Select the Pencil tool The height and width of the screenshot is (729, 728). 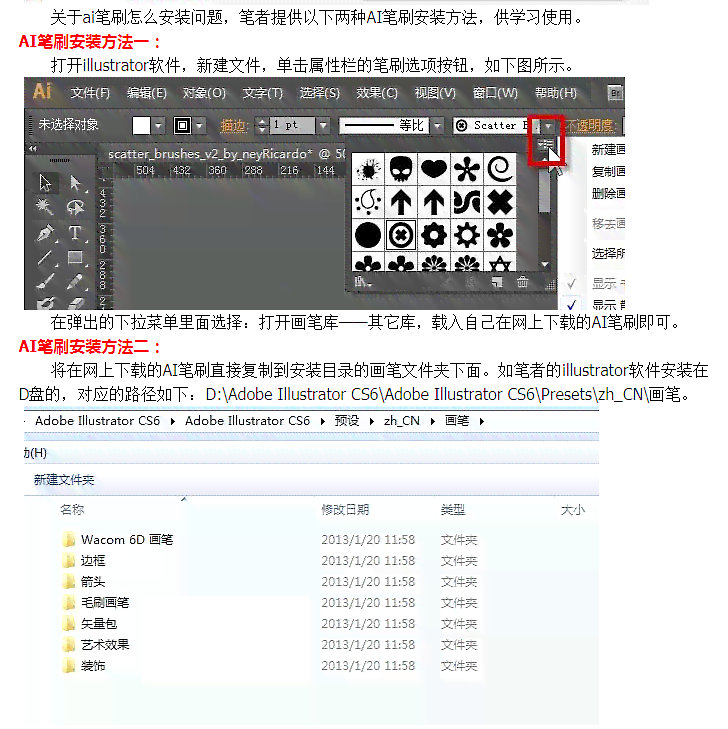coord(75,281)
